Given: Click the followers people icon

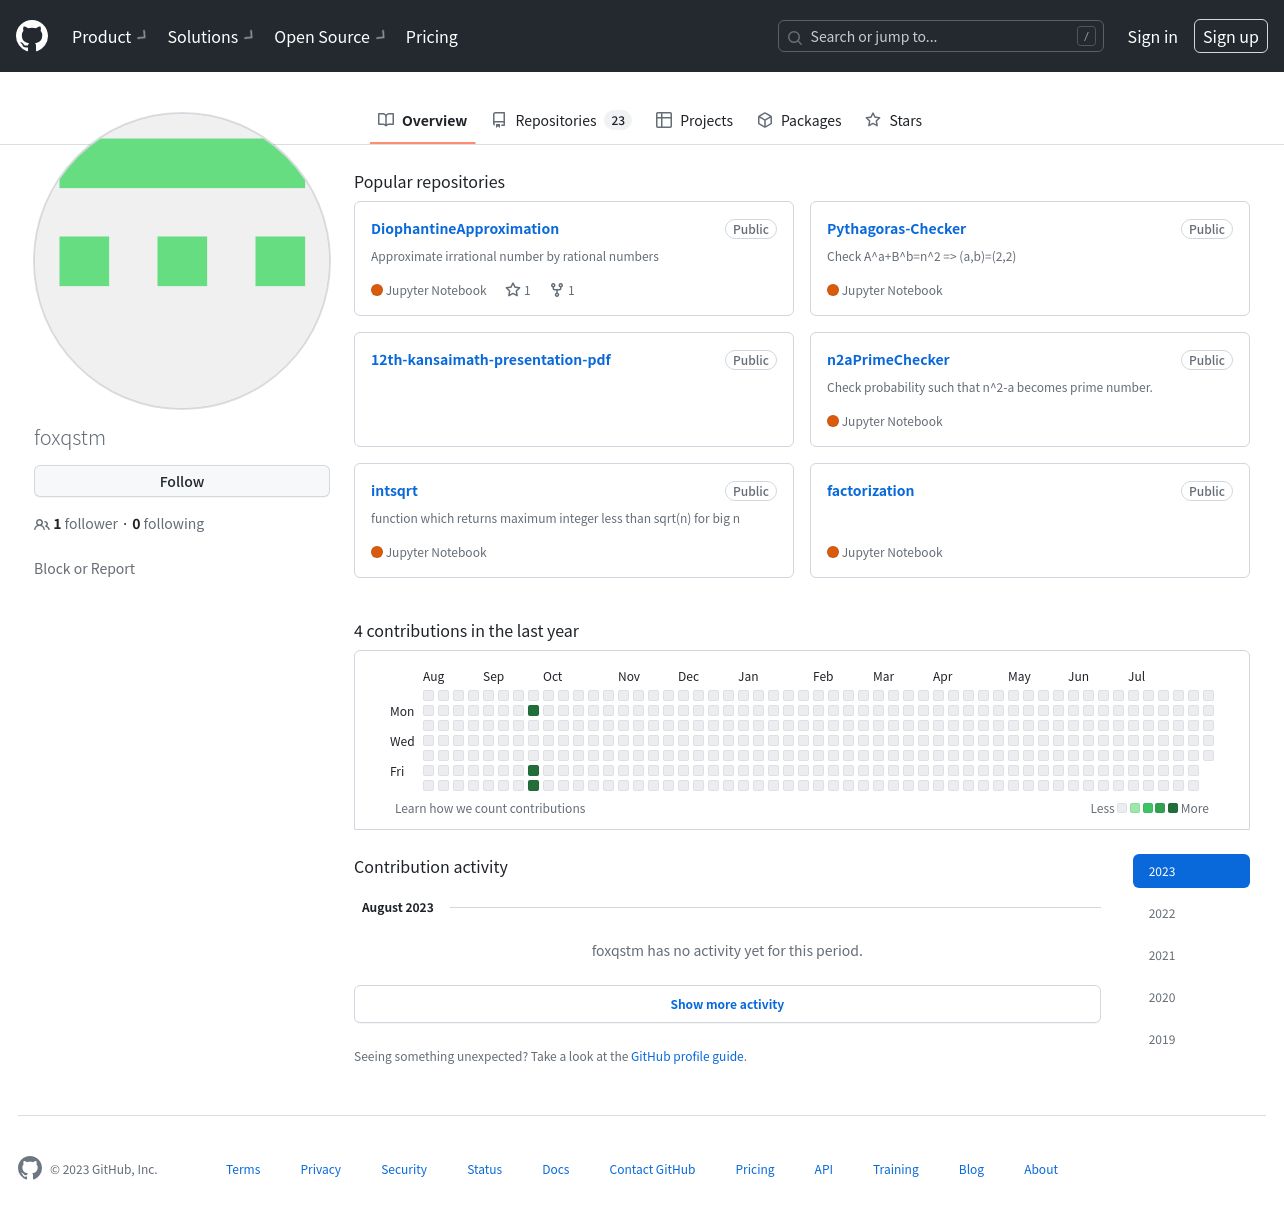Looking at the screenshot, I should pos(42,524).
